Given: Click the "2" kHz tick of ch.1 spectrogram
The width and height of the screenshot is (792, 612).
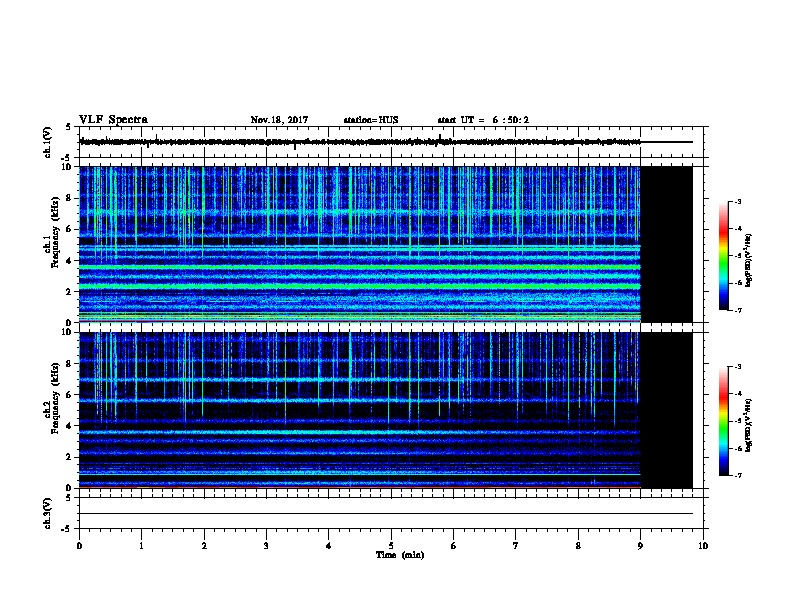Looking at the screenshot, I should tap(69, 291).
